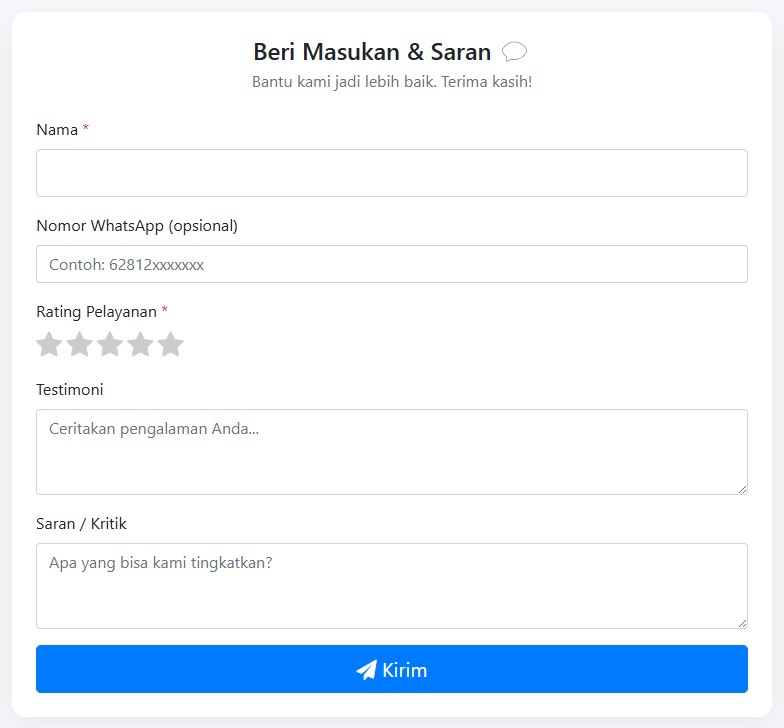Click the Nomor WhatsApp (opsional) label
Screen dimensions: 784x728
[x=137, y=226]
